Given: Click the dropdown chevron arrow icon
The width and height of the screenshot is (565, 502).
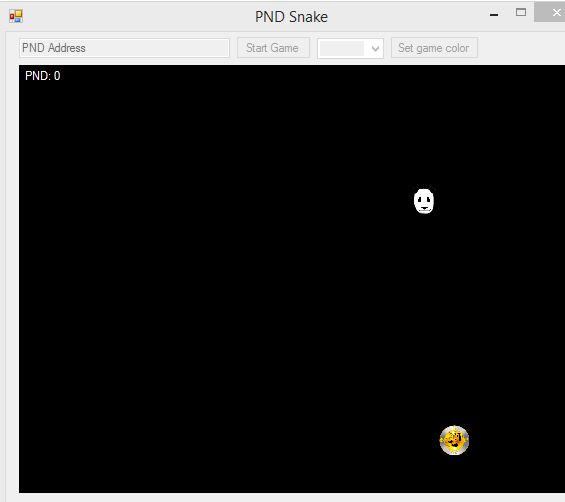Looking at the screenshot, I should coord(375,49).
